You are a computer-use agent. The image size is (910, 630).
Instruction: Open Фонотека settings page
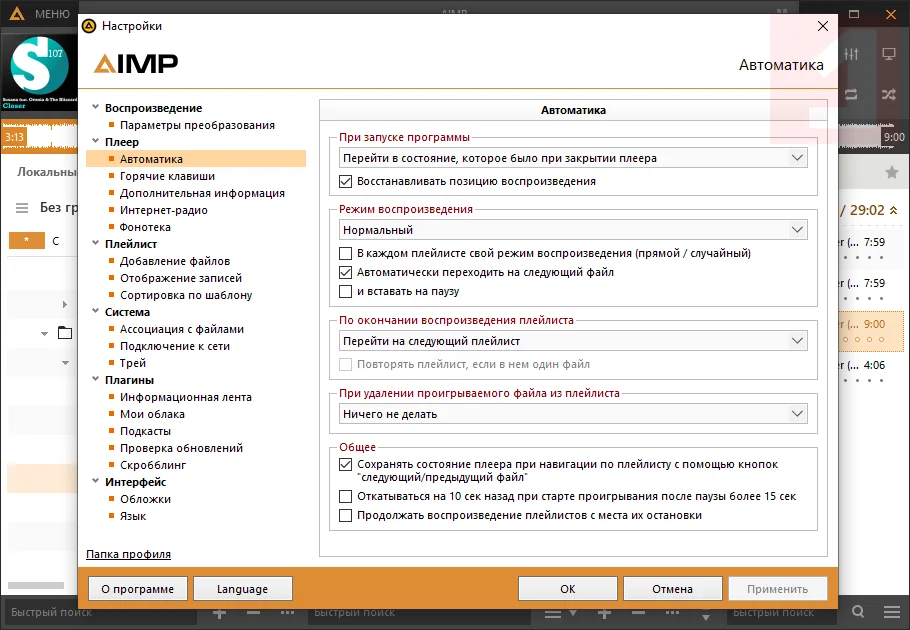[145, 227]
